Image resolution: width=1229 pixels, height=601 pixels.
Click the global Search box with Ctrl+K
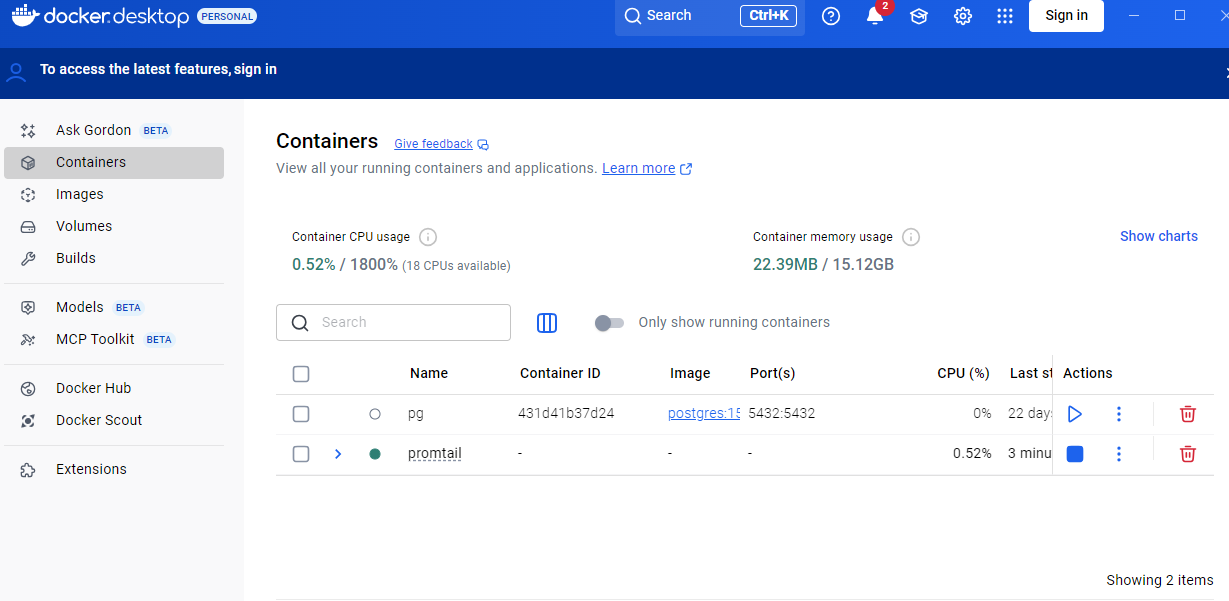(710, 16)
